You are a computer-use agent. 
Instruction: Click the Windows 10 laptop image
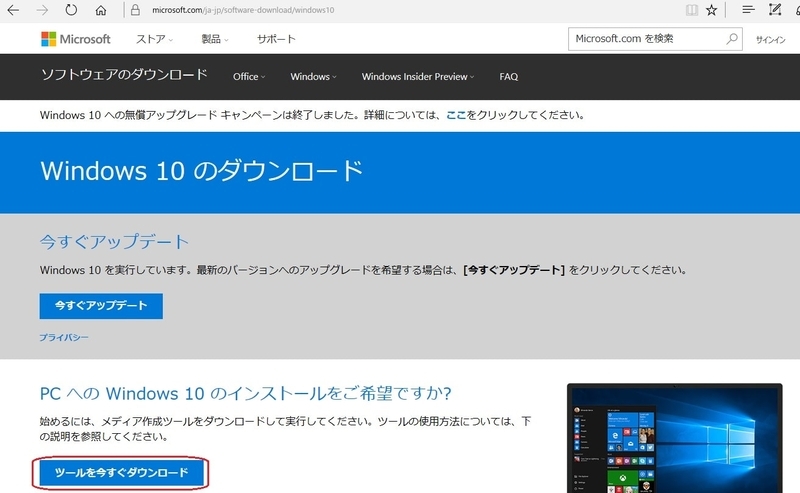(674, 438)
